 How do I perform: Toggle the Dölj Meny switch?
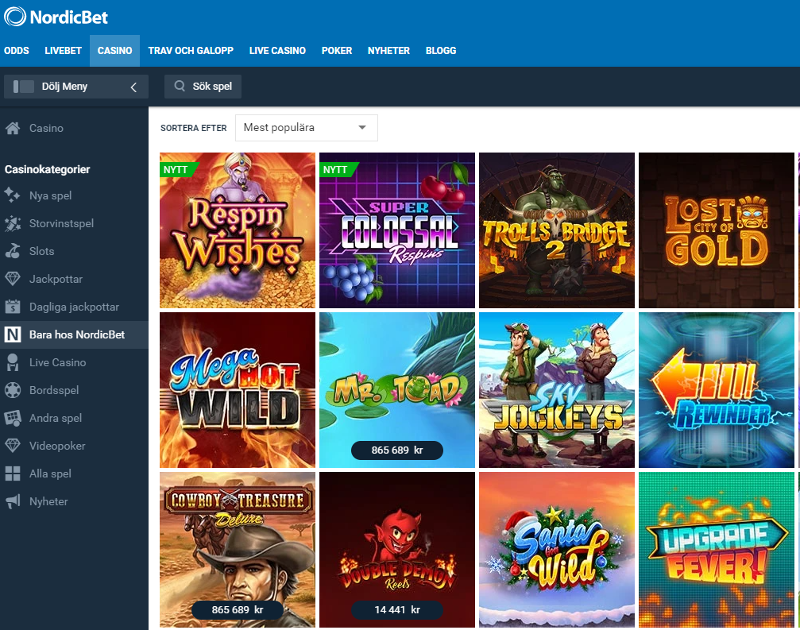(x=23, y=86)
